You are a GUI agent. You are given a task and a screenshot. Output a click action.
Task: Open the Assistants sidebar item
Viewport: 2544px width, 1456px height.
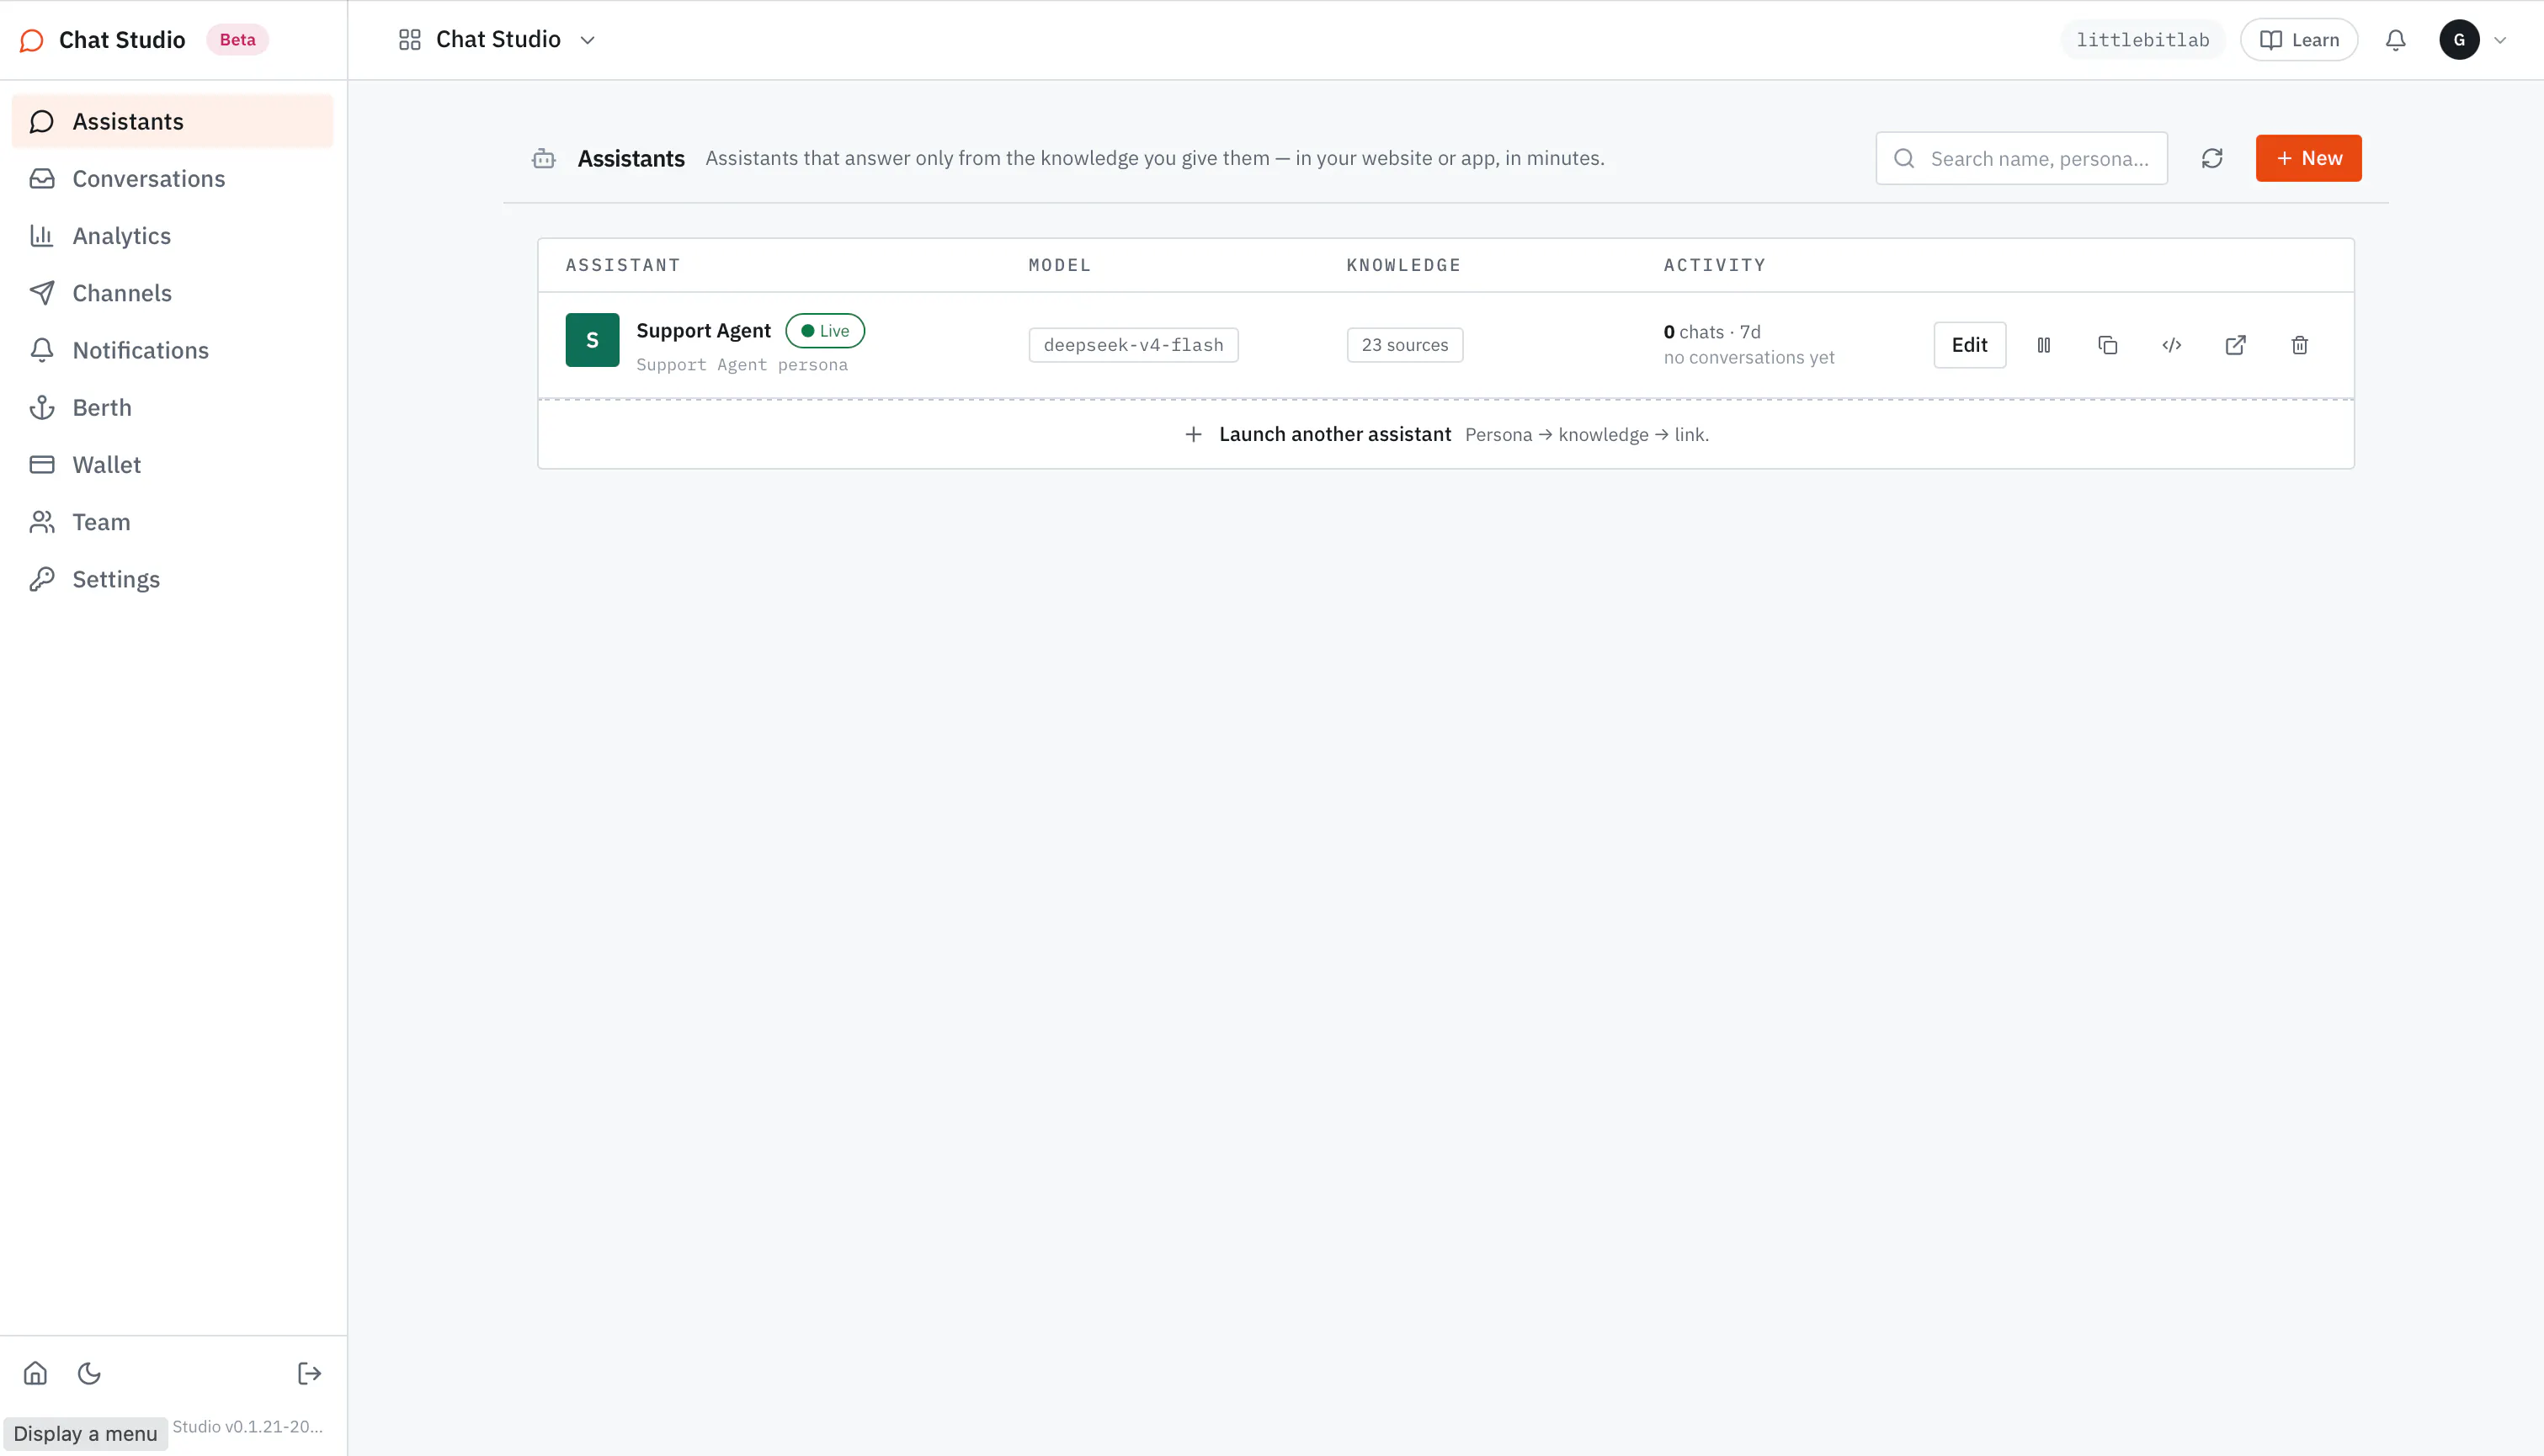coord(172,121)
